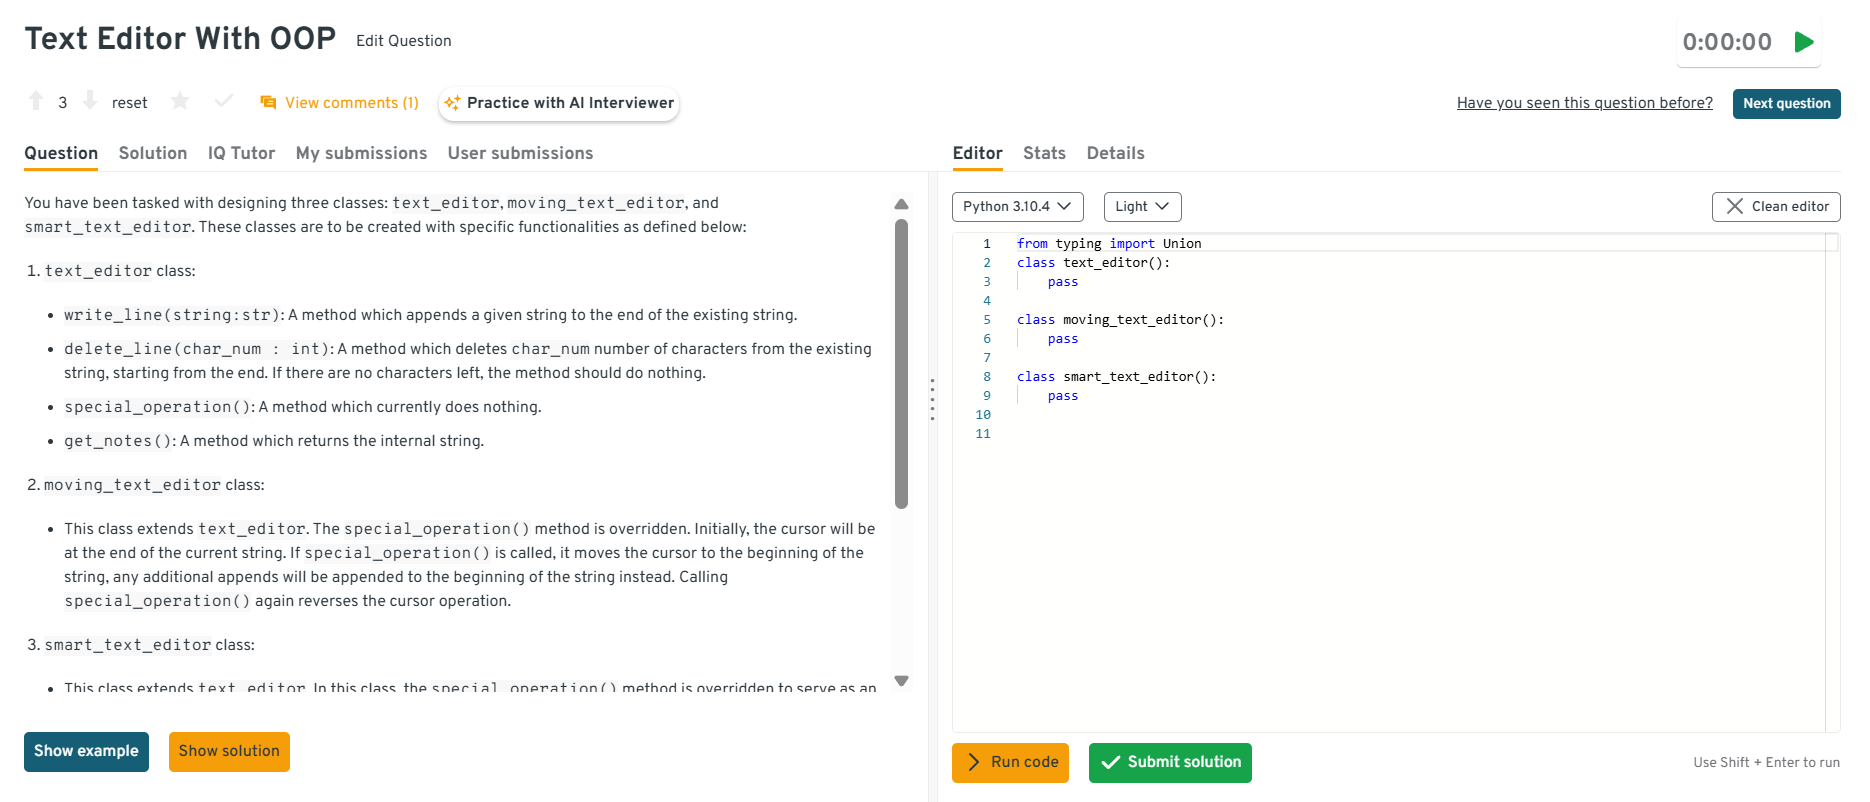Toggle the completed checkmark icon
The height and width of the screenshot is (802, 1870).
click(x=224, y=101)
